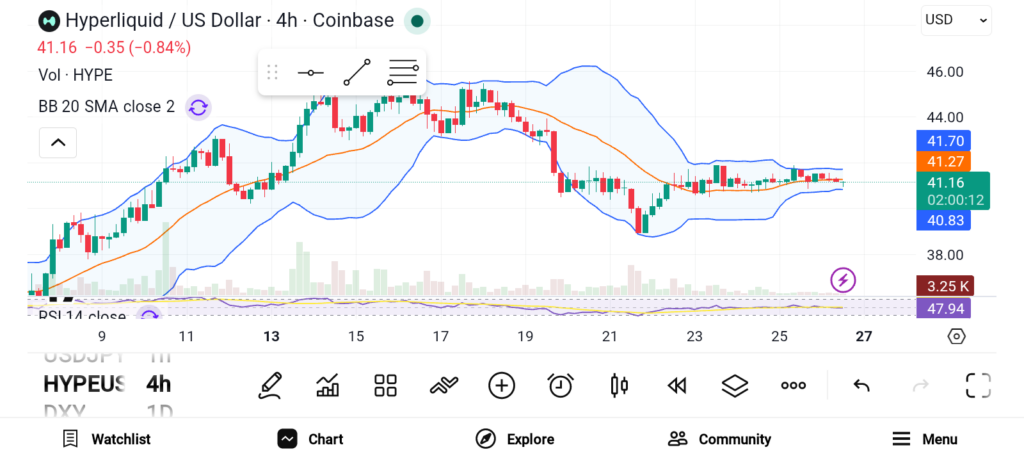Click the add symbol plus icon
The image size is (1024, 461).
tap(501, 386)
